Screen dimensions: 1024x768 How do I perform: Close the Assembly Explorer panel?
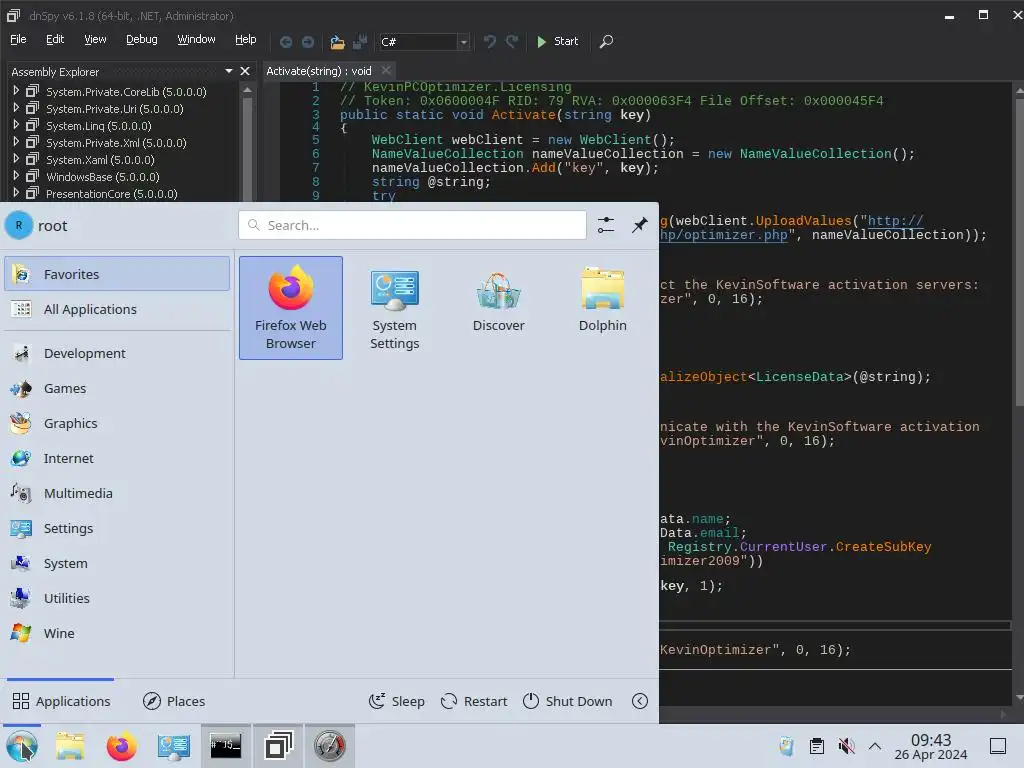pos(245,71)
